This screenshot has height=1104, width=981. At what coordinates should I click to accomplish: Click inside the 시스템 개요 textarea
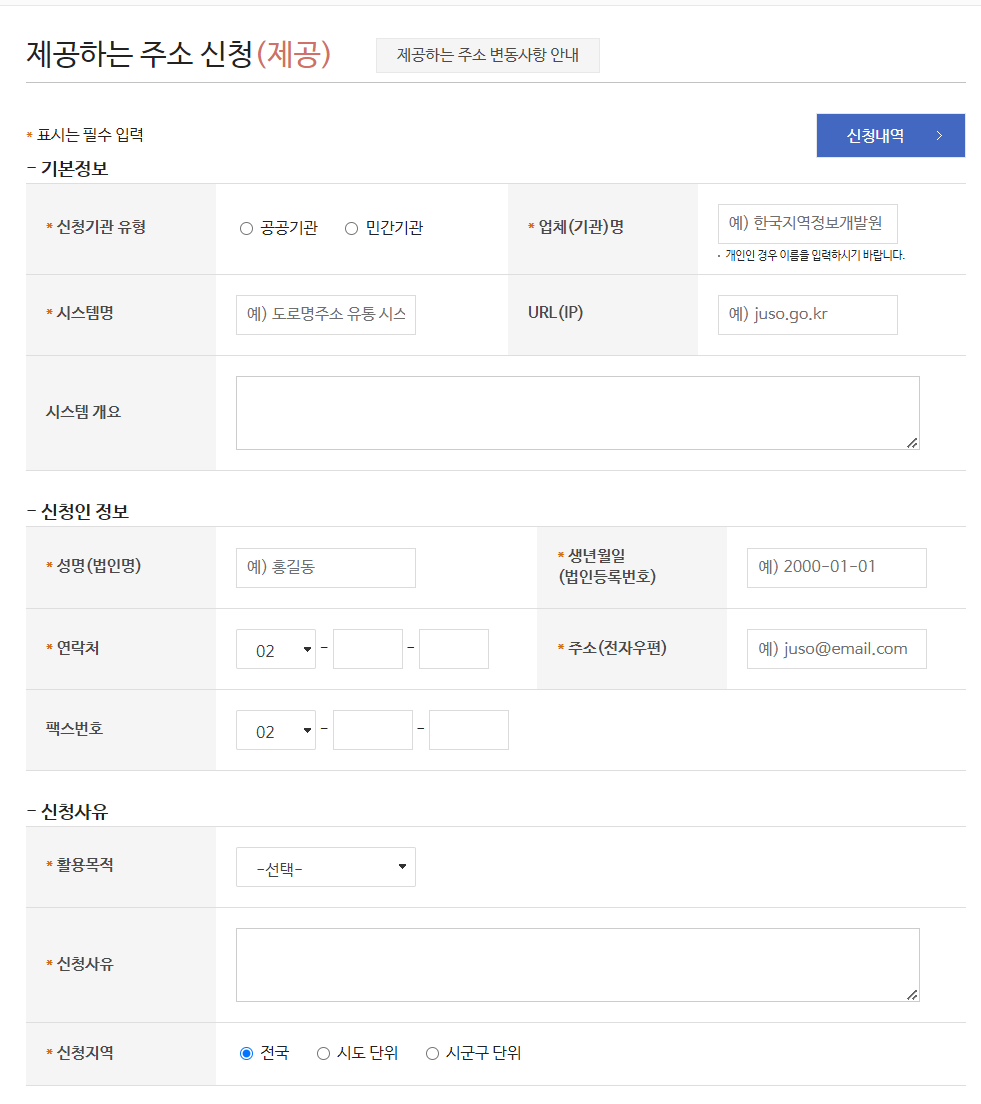click(578, 413)
